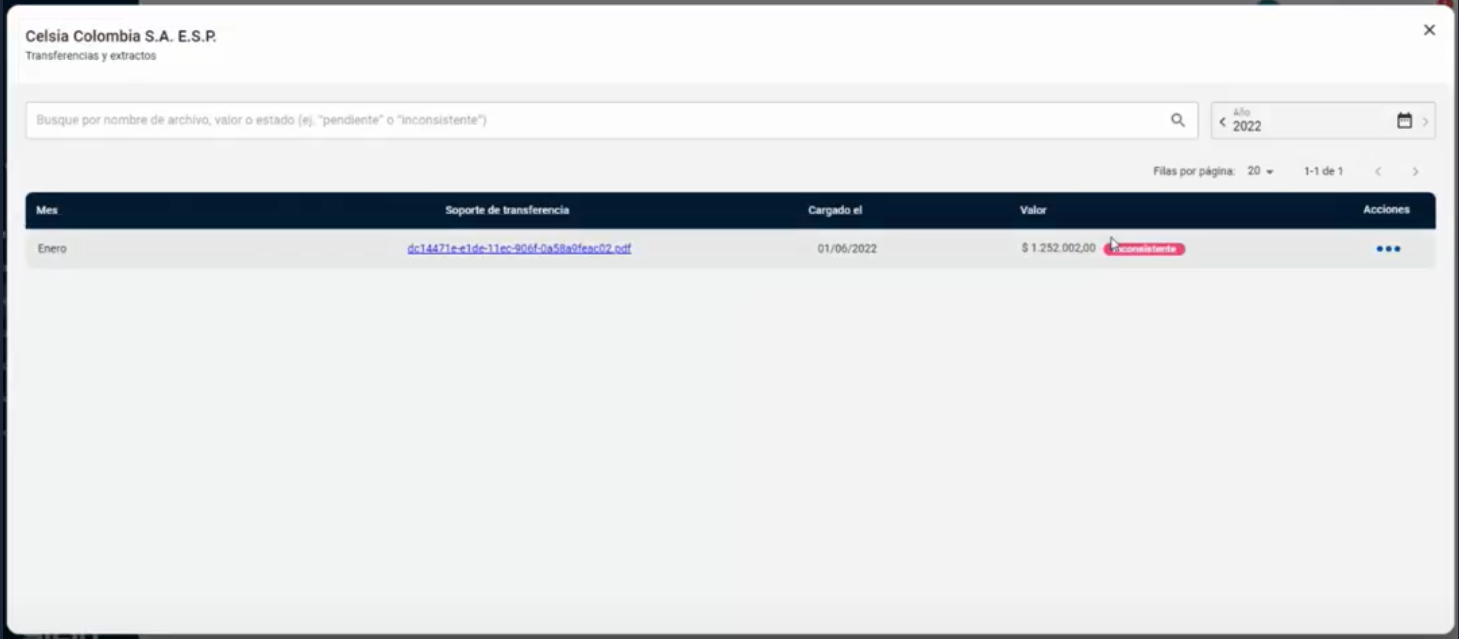Viewport: 1459px width, 639px height.
Task: Click the Valor column header
Action: (x=1033, y=210)
